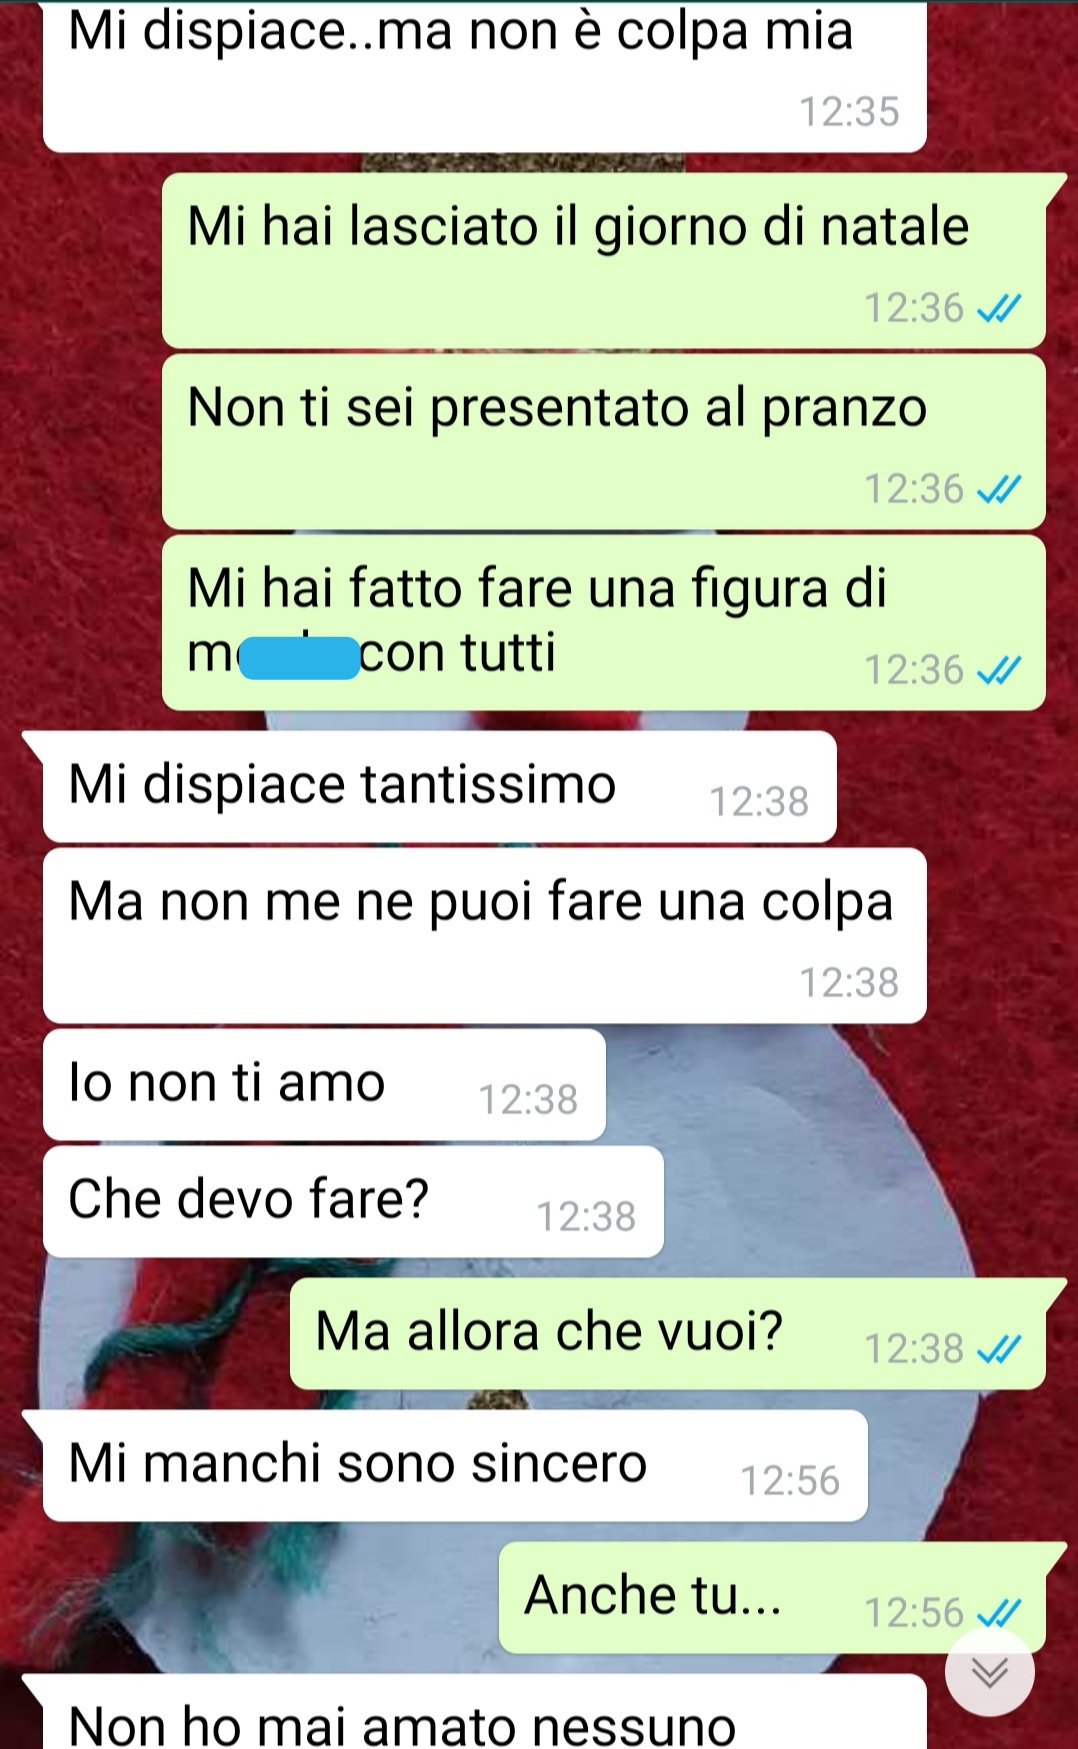
Task: Tap the 'Mi manchi sono sincero' message
Action: (x=455, y=1466)
